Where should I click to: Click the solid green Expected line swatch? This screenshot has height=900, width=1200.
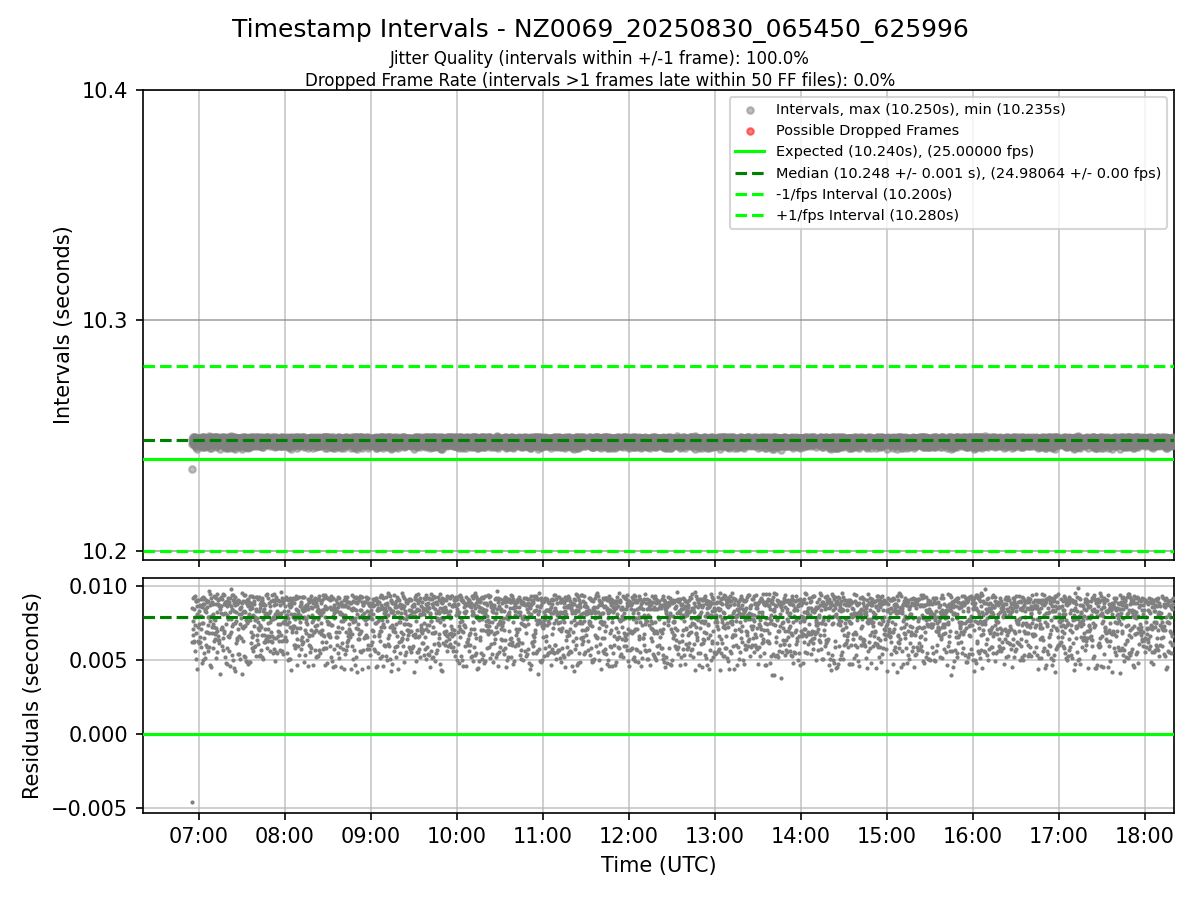(750, 151)
